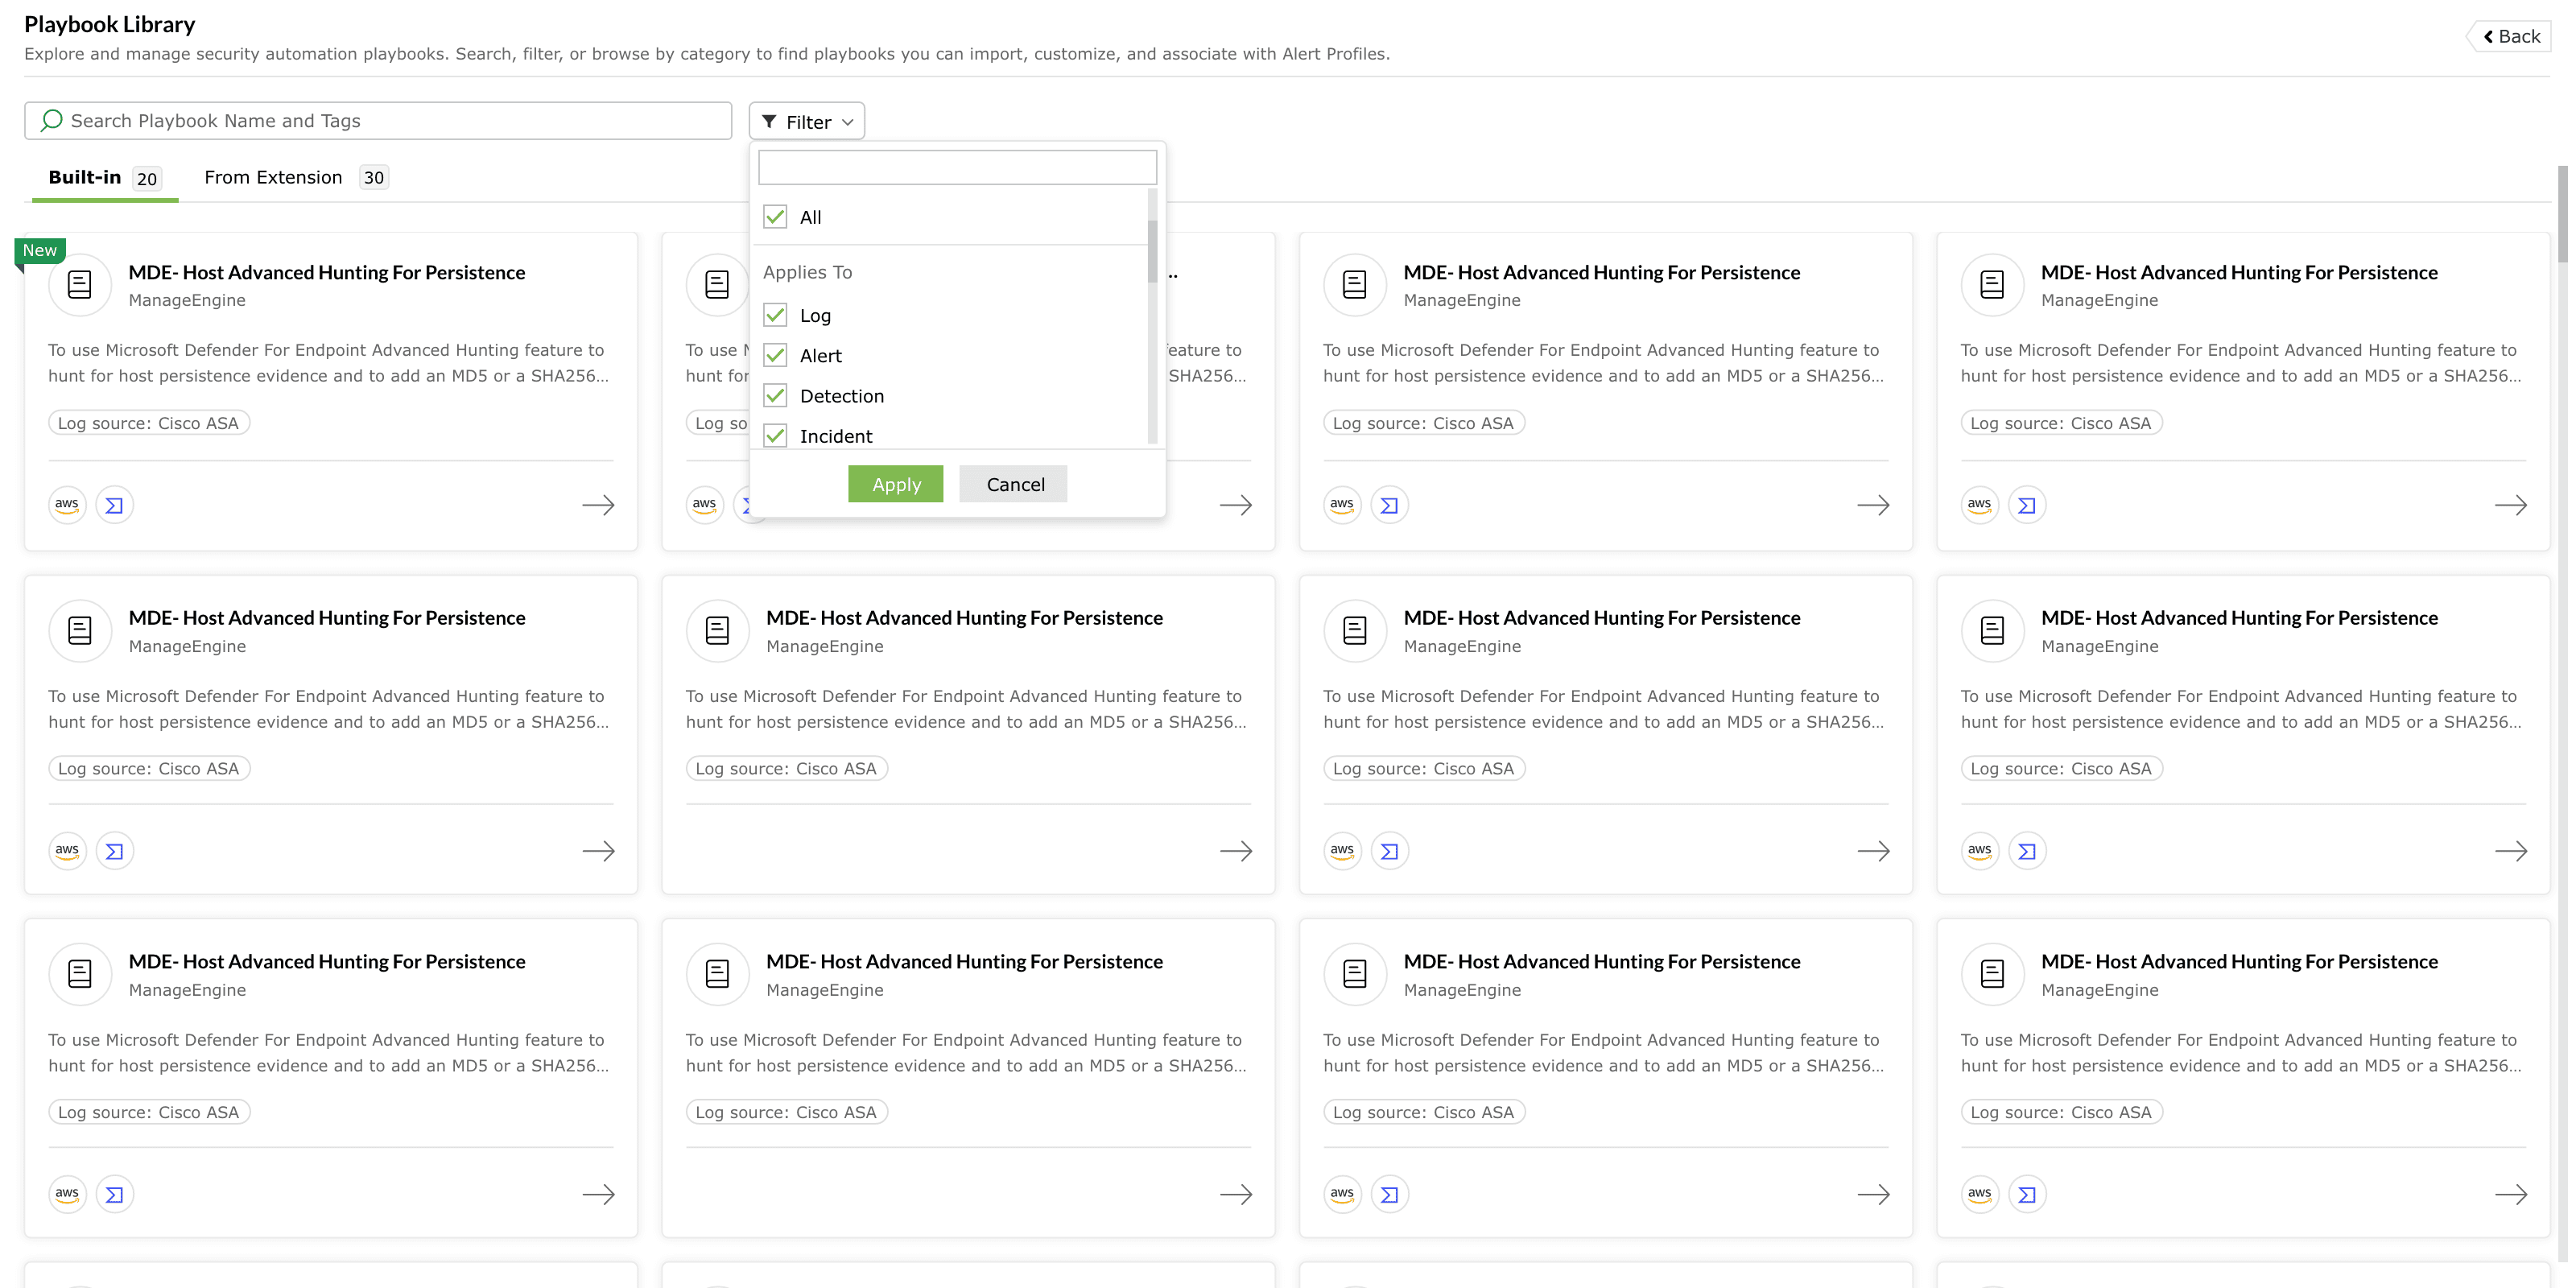2576x1288 pixels.
Task: Toggle the Alert checkbox
Action: click(775, 355)
